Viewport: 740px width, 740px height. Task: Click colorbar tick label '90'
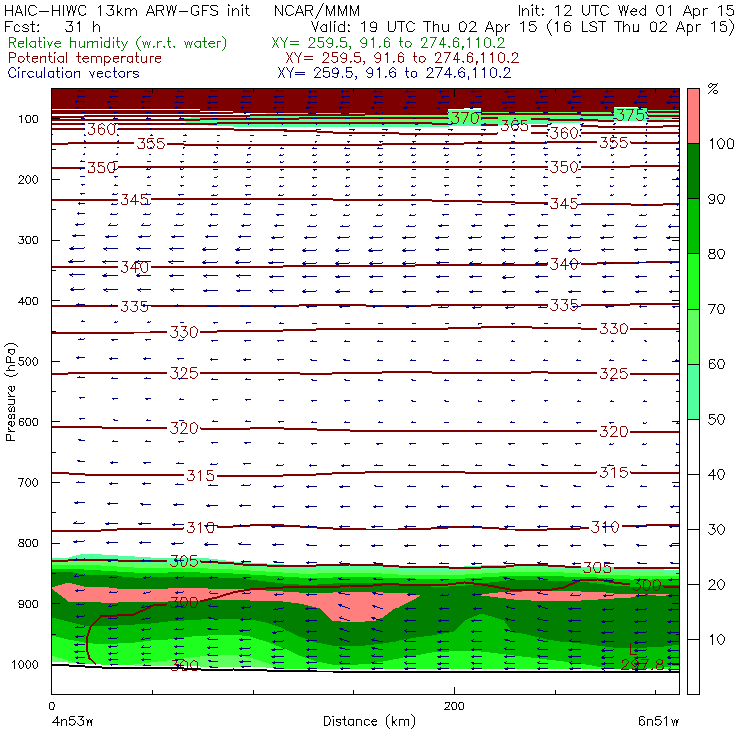[x=716, y=199]
